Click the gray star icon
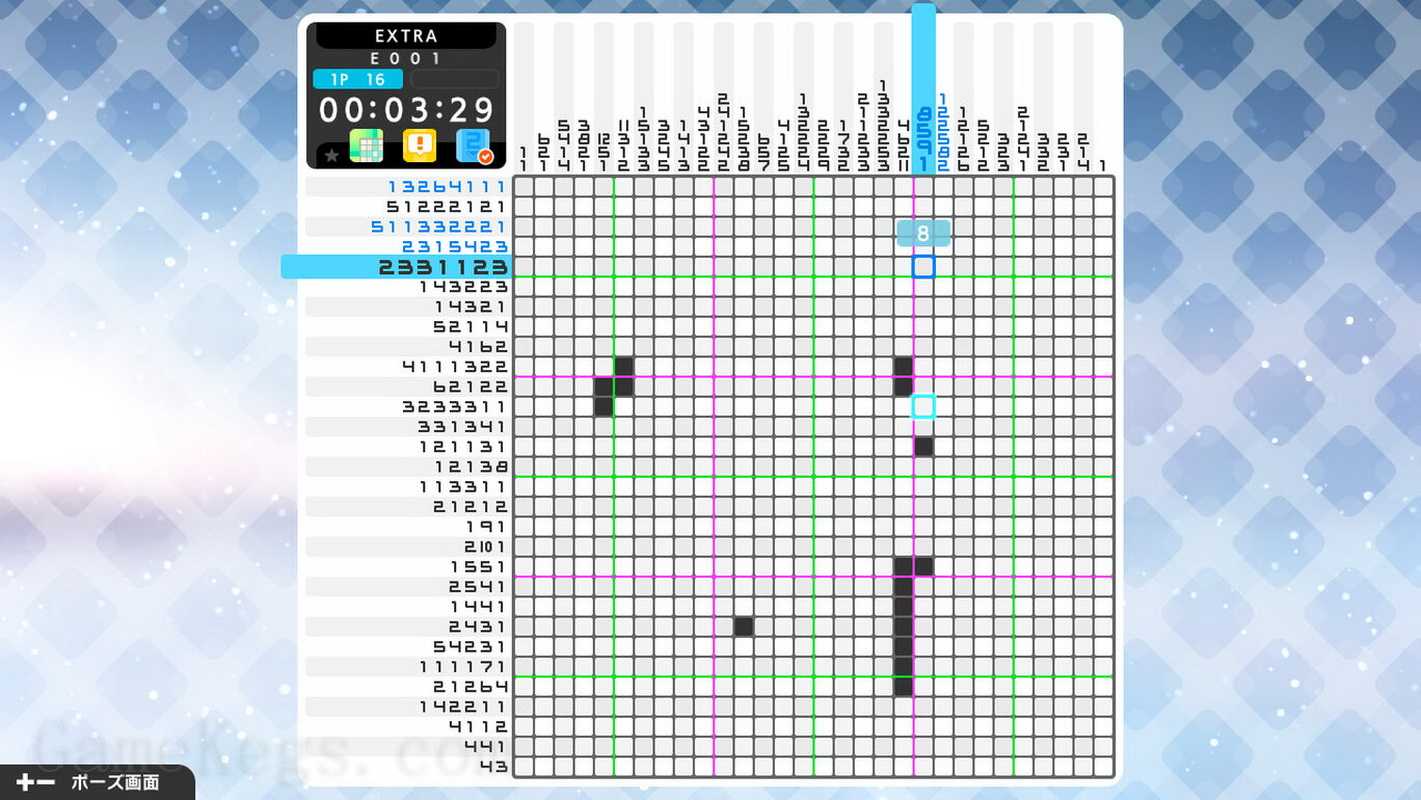 coord(331,156)
